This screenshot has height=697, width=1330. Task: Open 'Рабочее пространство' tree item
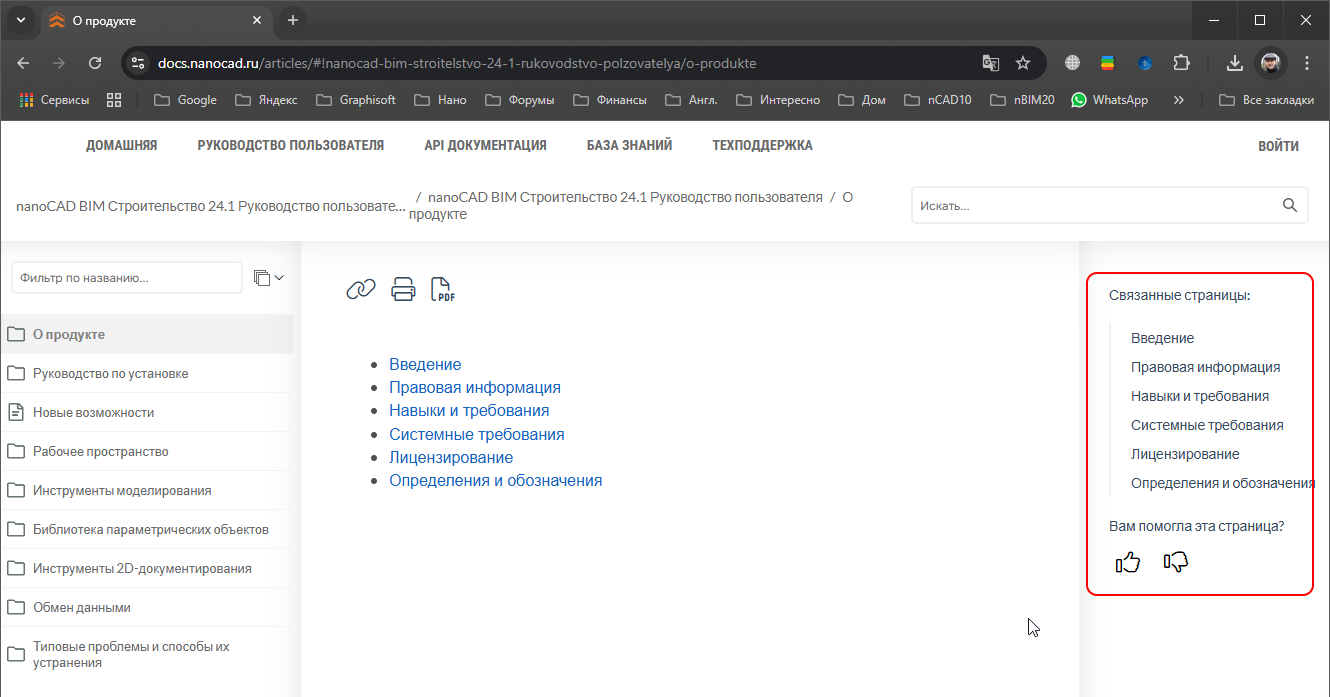[x=146, y=451]
